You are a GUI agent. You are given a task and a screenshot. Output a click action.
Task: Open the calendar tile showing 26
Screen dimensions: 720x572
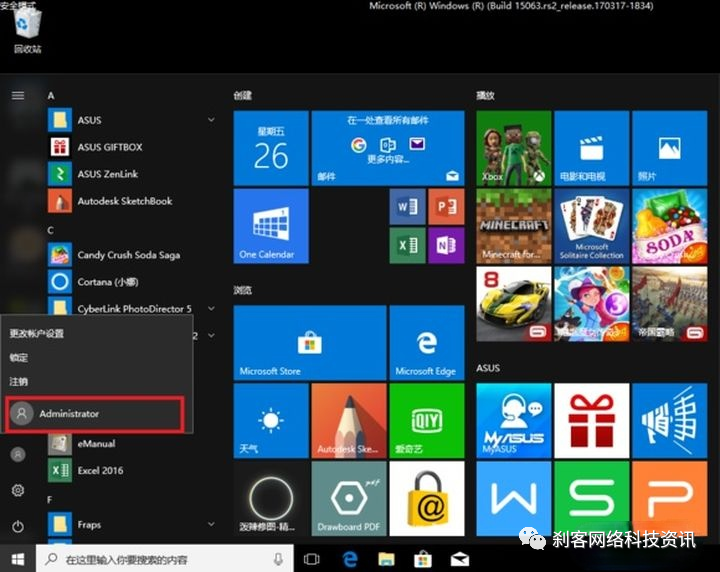coord(271,148)
